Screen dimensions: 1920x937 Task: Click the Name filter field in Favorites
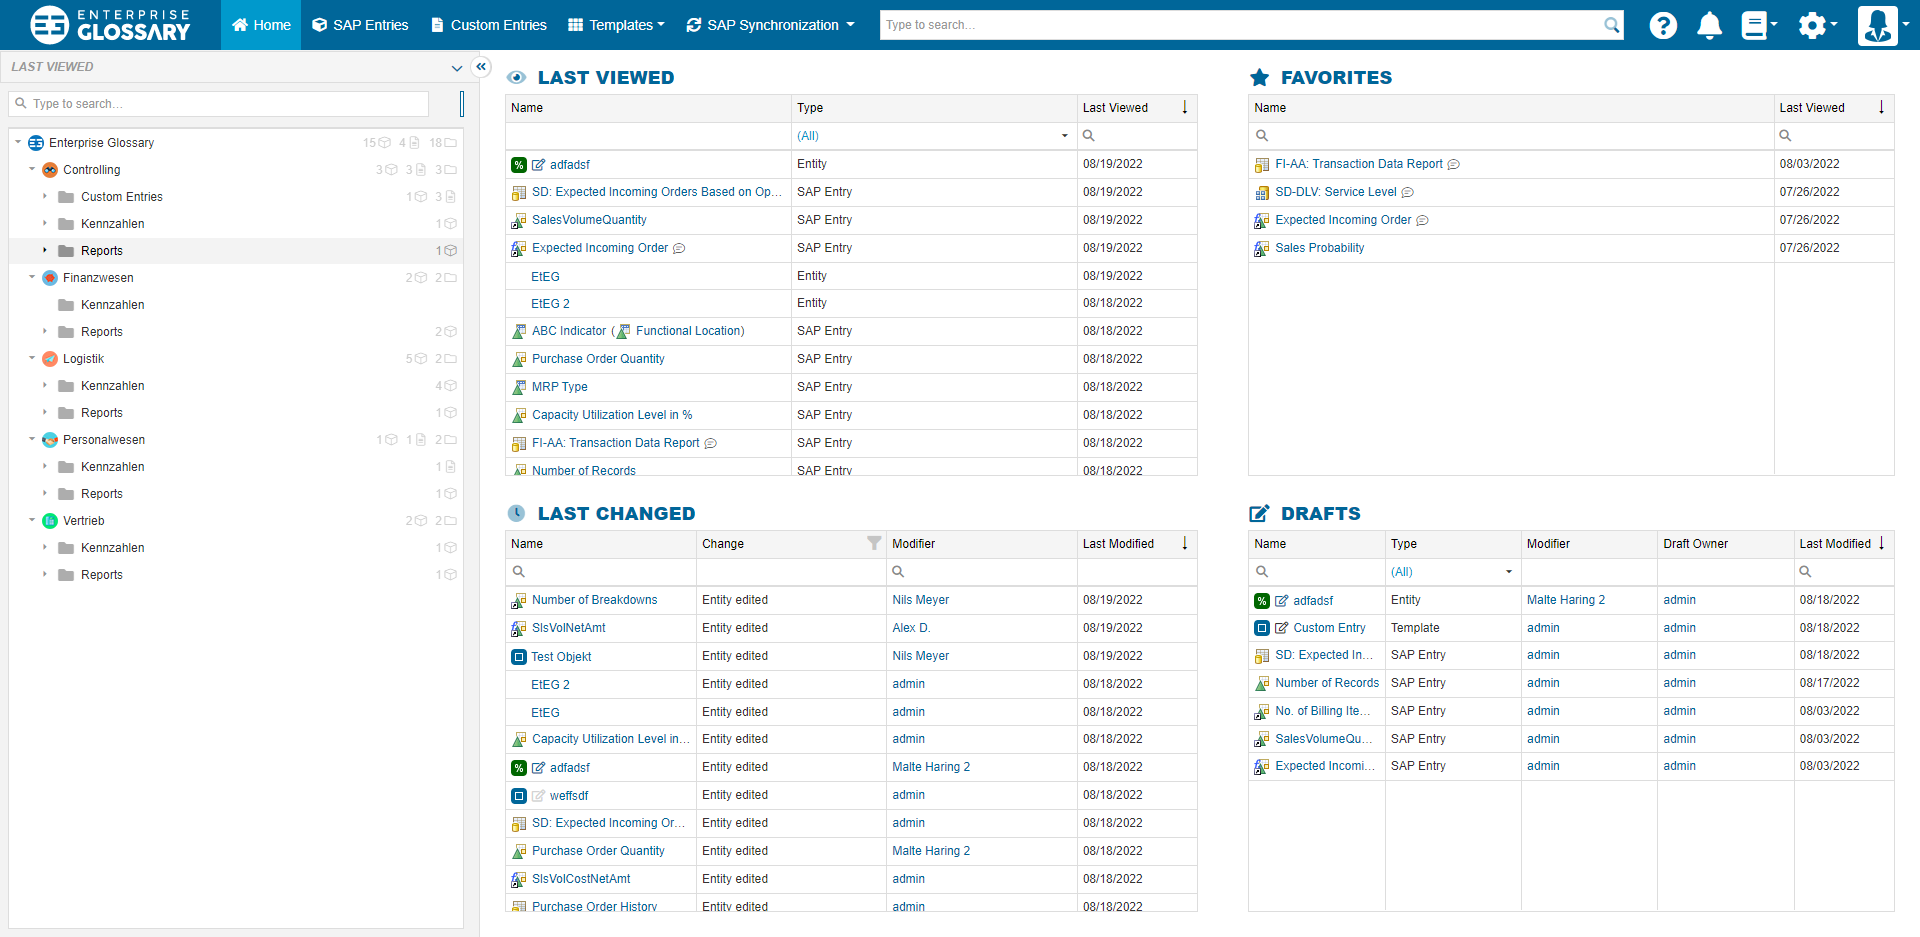pos(1511,136)
